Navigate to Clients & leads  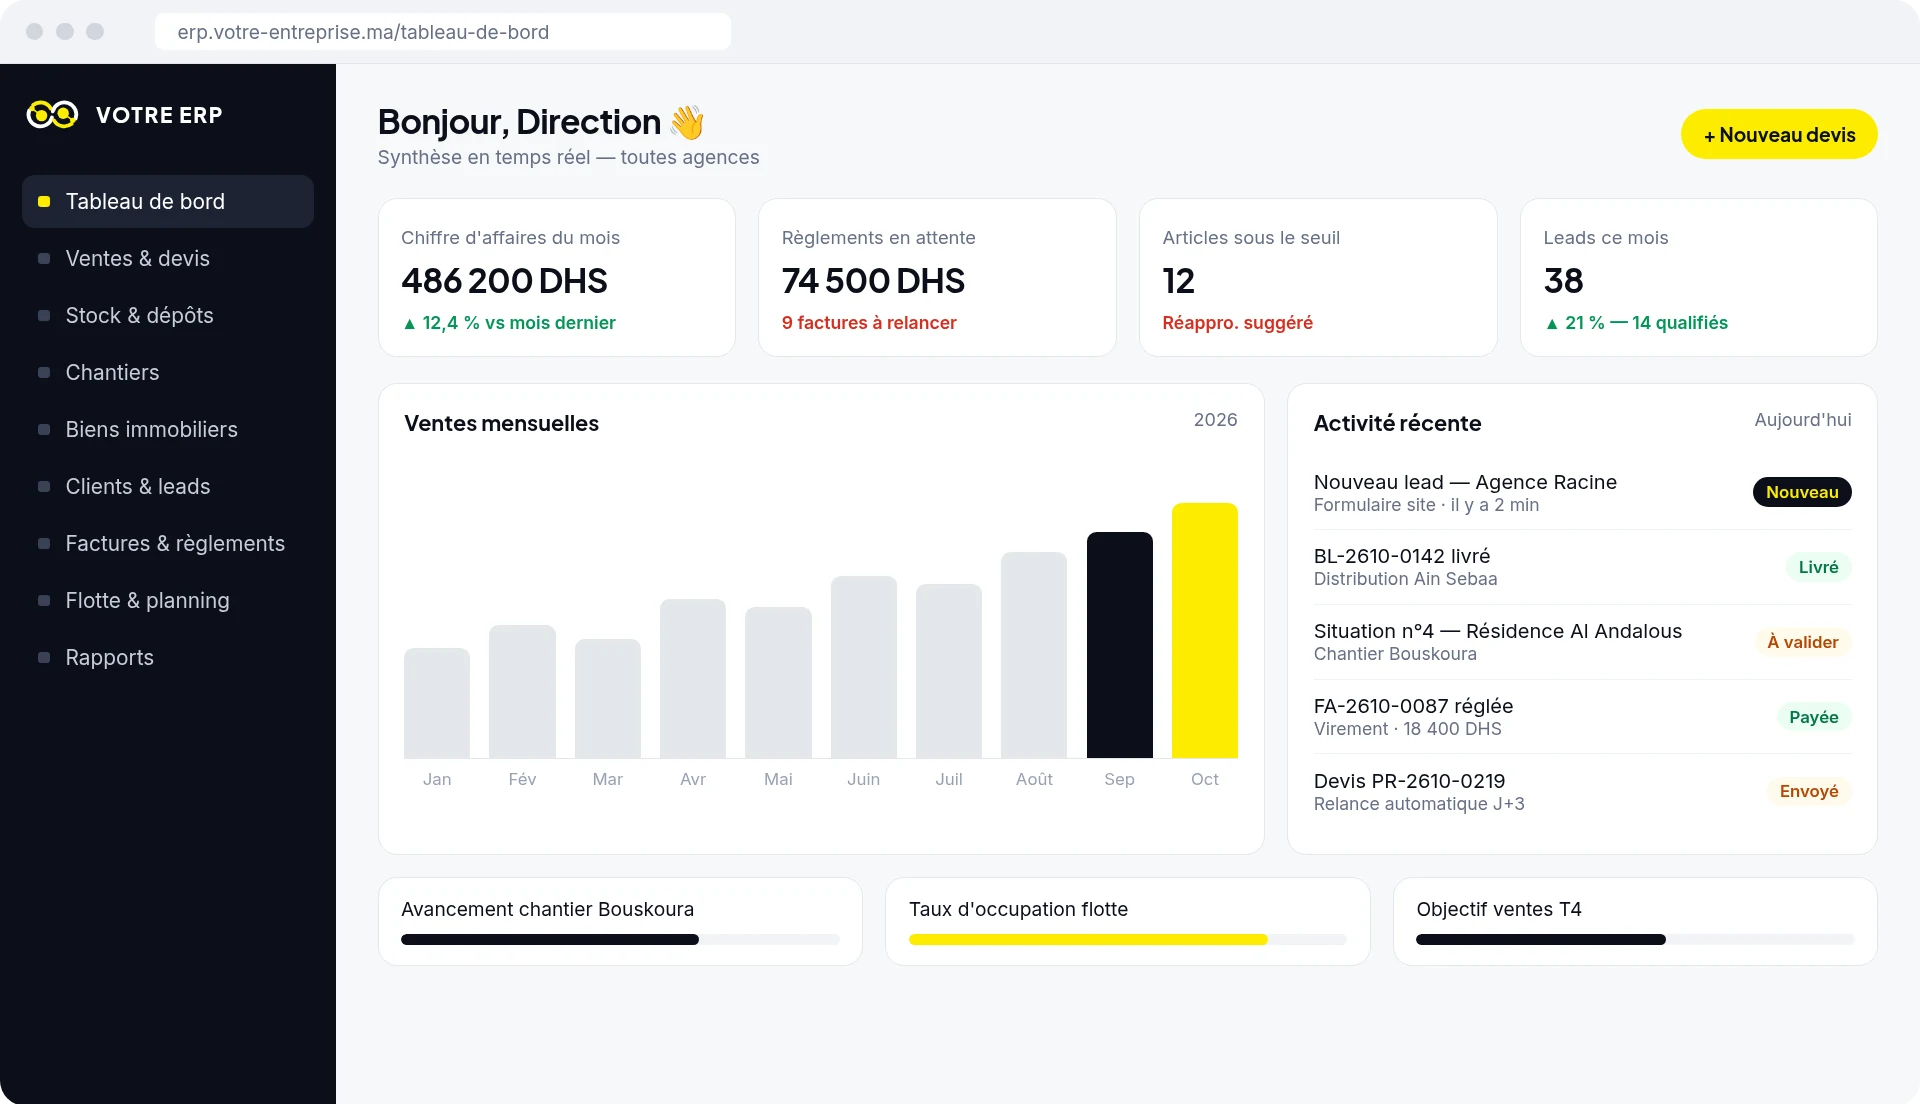click(168, 486)
